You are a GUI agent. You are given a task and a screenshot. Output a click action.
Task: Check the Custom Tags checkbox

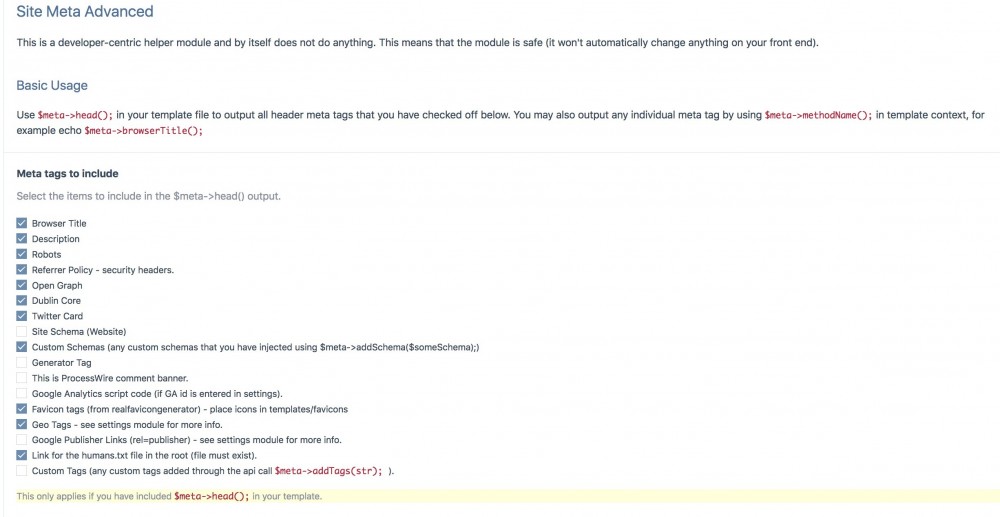point(22,470)
